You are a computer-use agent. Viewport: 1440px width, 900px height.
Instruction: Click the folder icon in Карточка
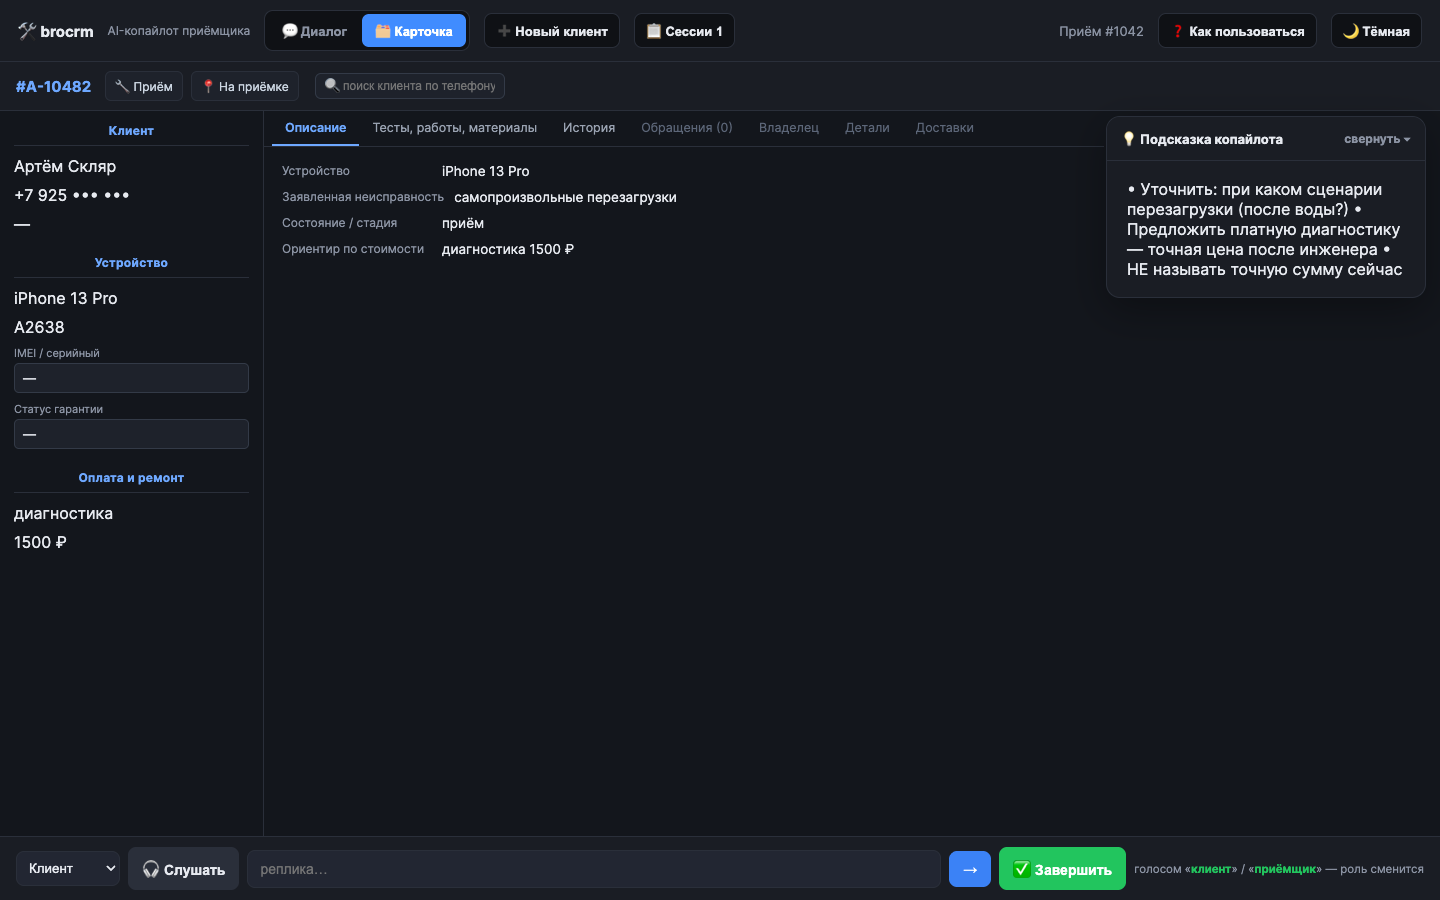pyautogui.click(x=383, y=31)
